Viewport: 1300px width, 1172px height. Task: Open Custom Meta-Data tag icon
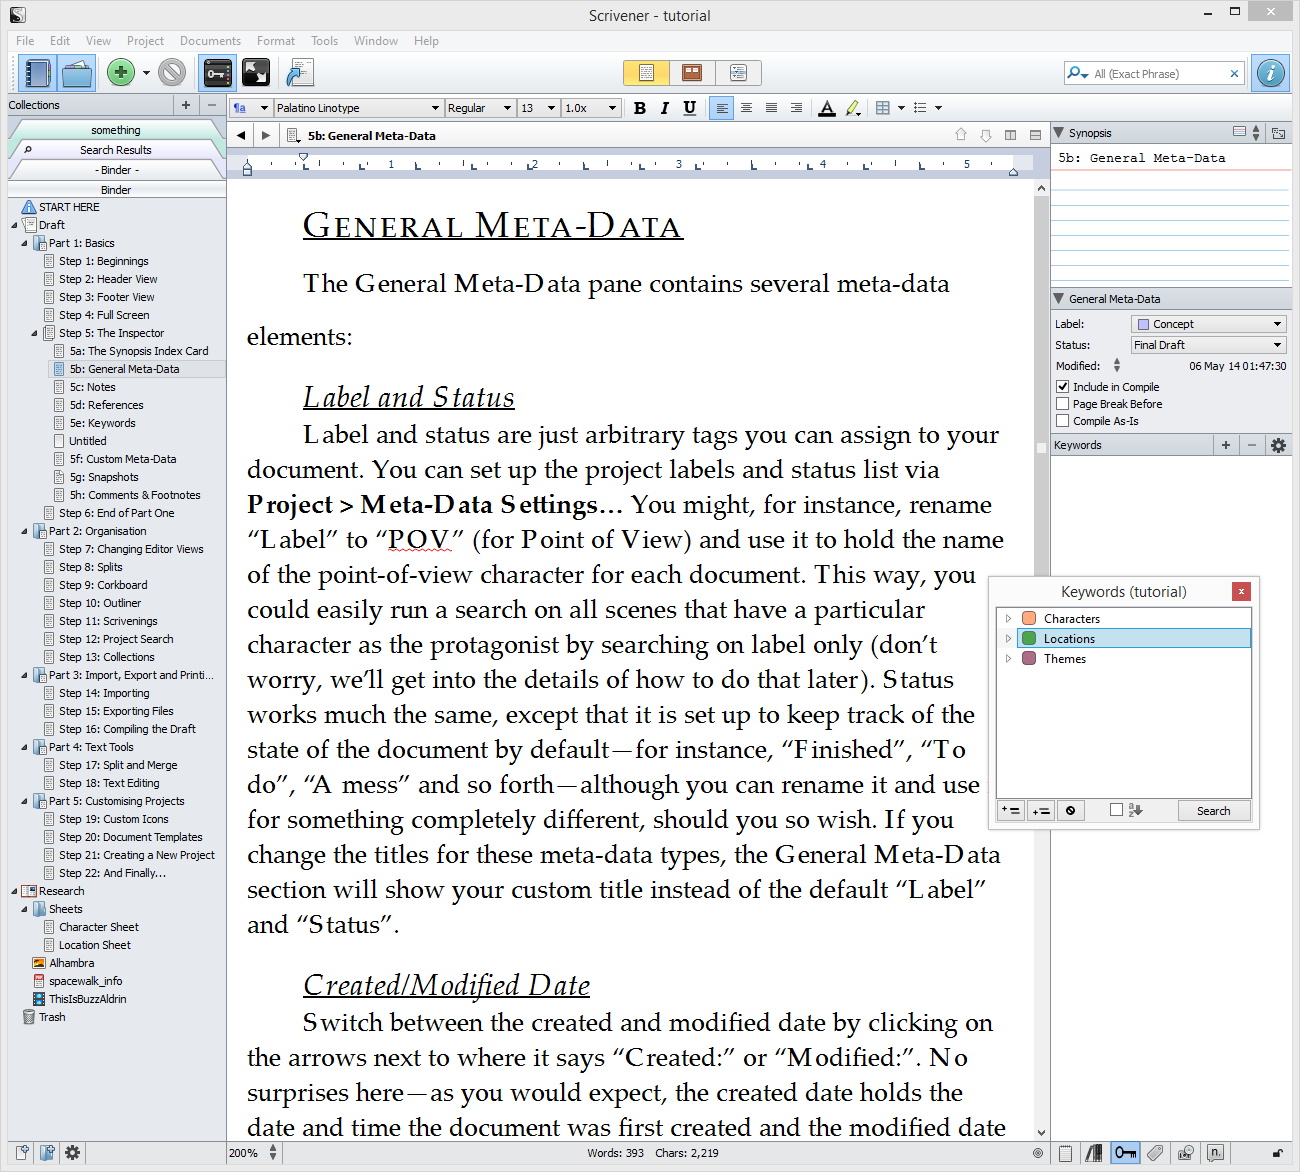(x=1155, y=1153)
